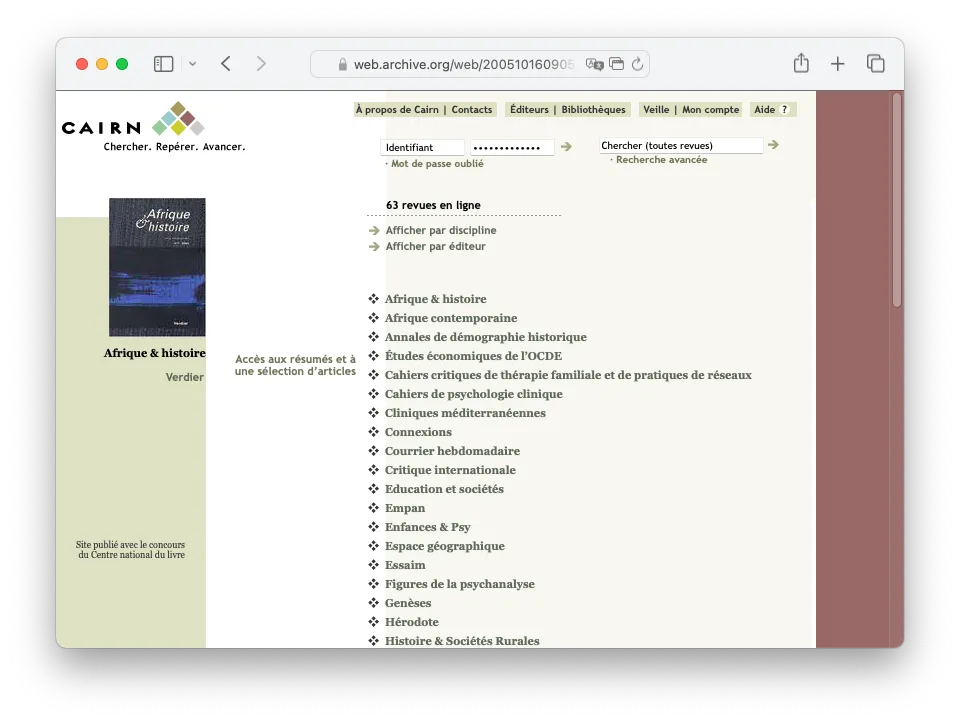Select Afficher par discipline
The width and height of the screenshot is (960, 722).
point(441,231)
